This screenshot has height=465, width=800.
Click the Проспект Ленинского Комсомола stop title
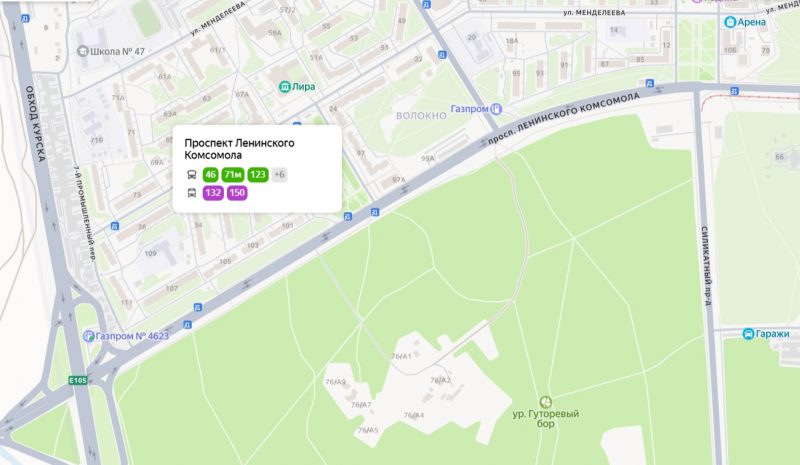click(239, 149)
